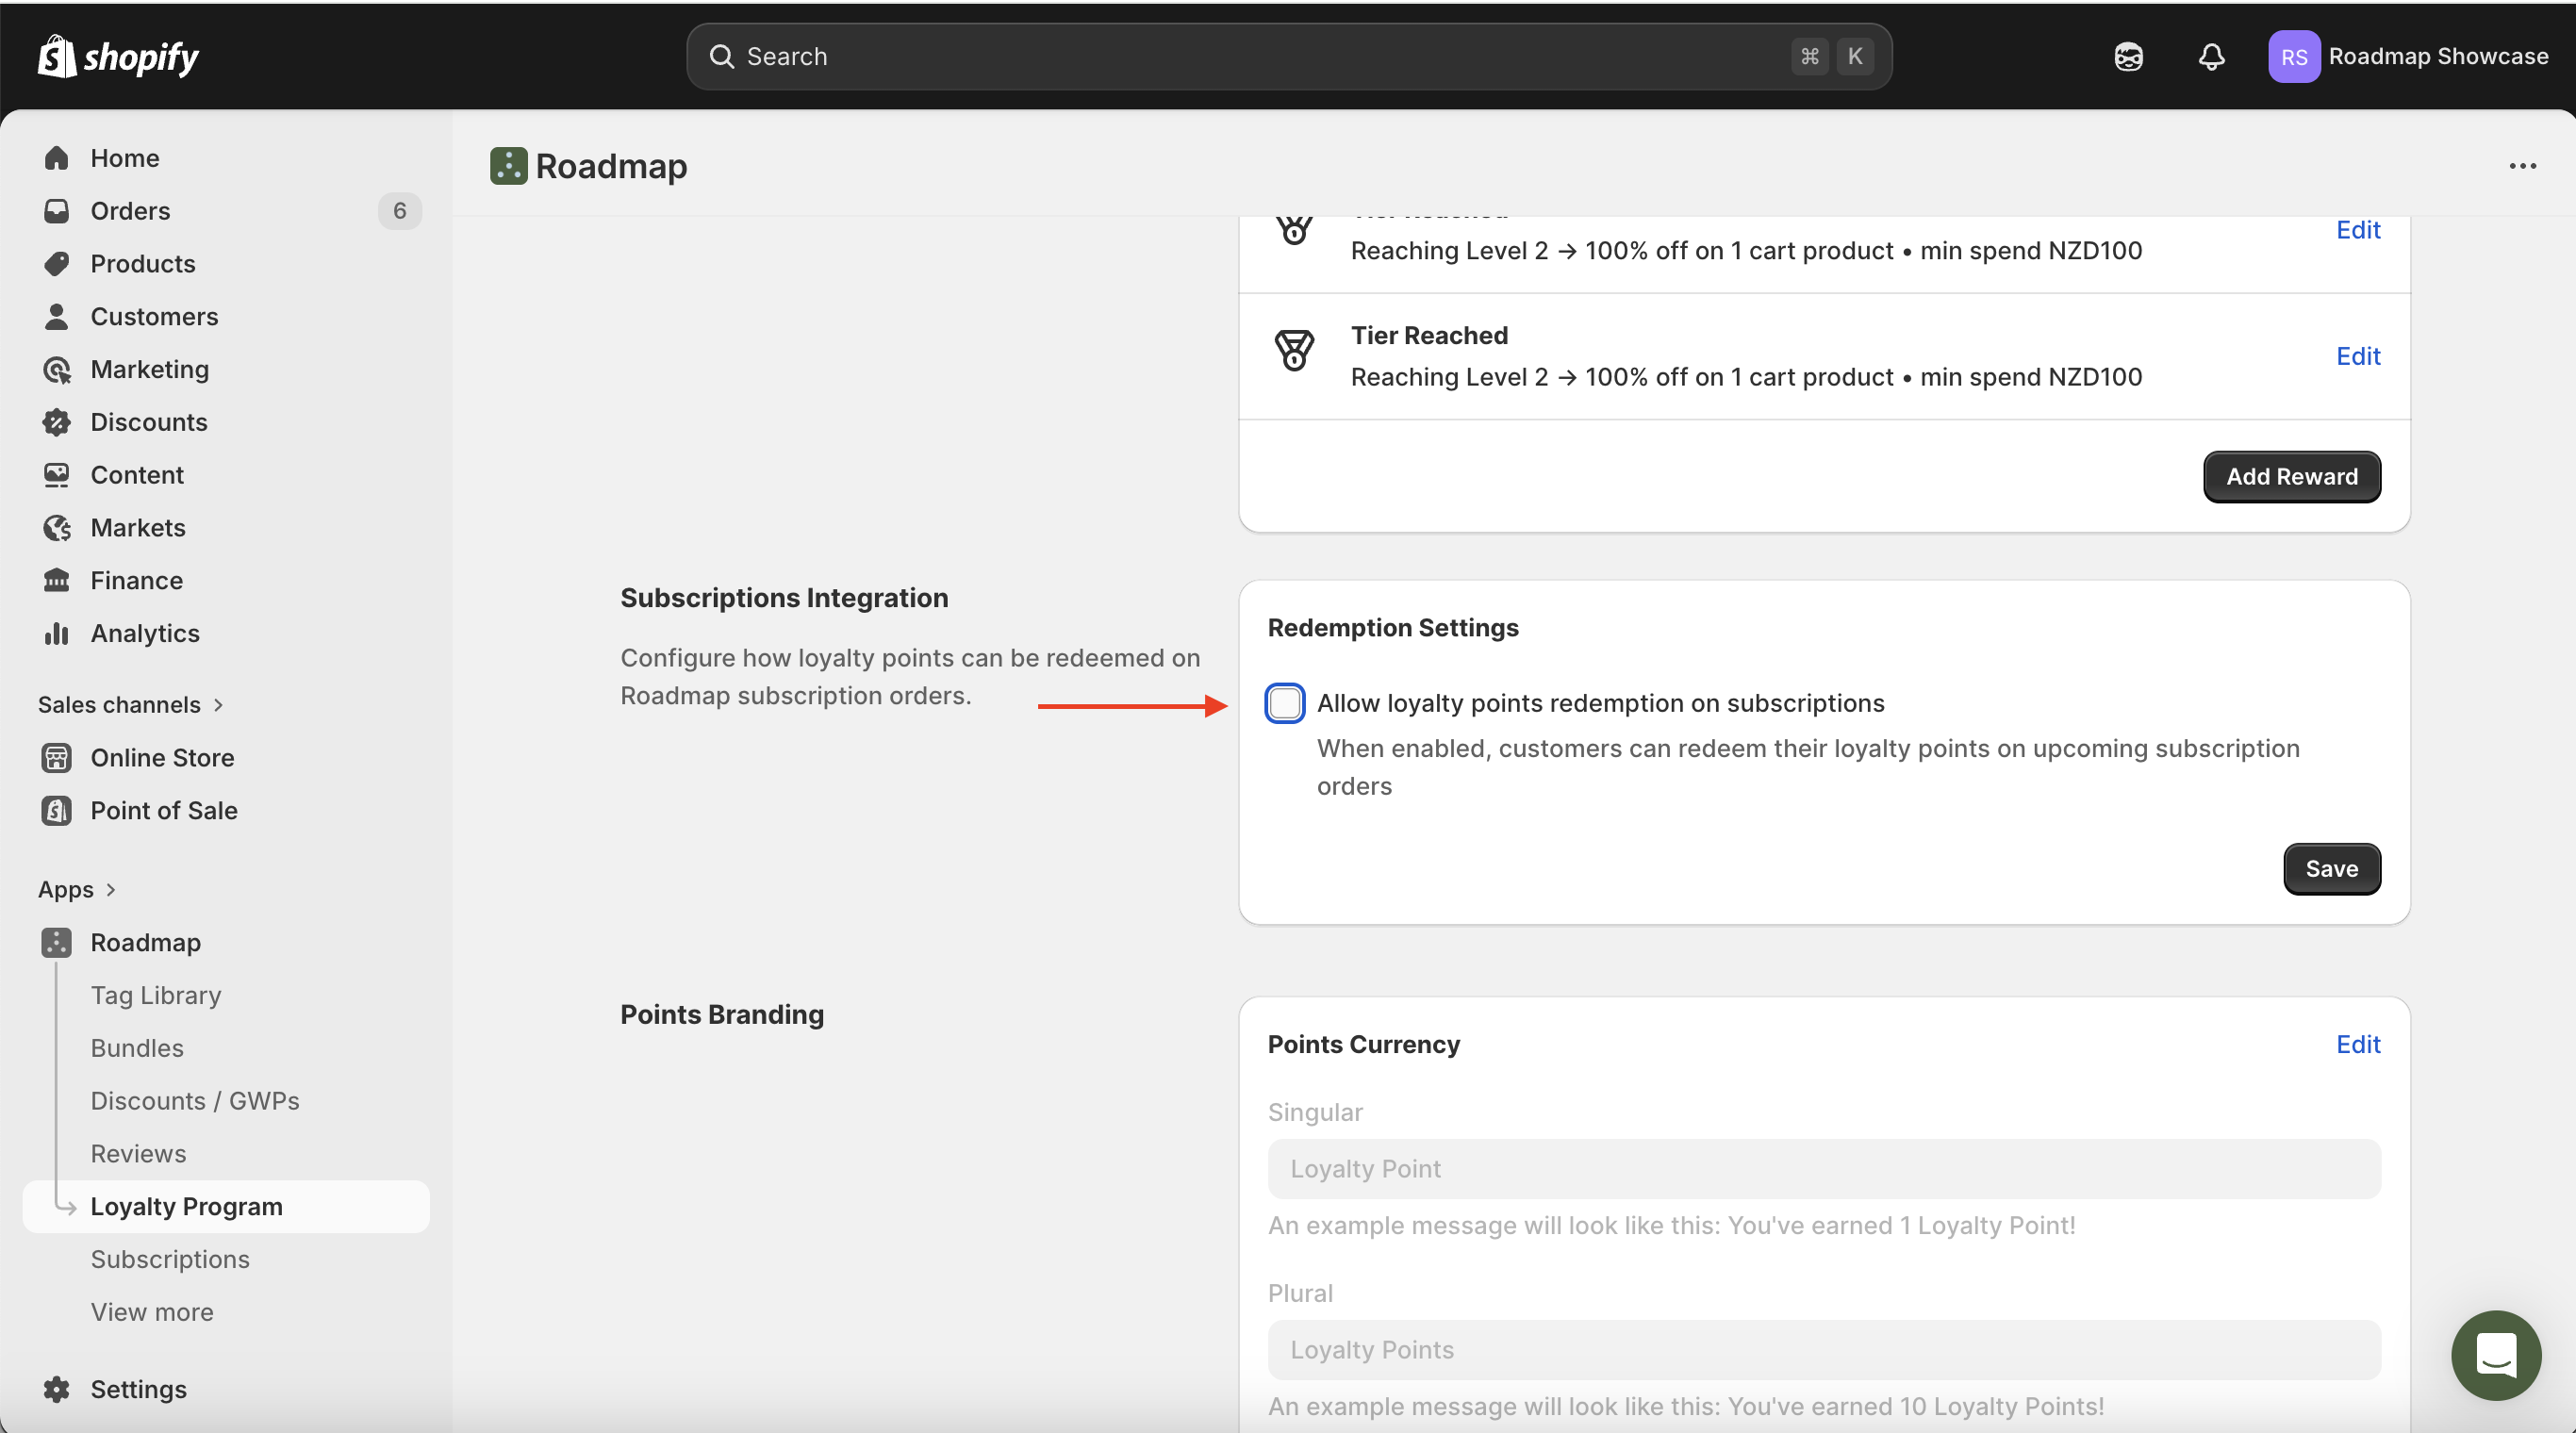
Task: Click the Settings gear icon
Action: [57, 1389]
